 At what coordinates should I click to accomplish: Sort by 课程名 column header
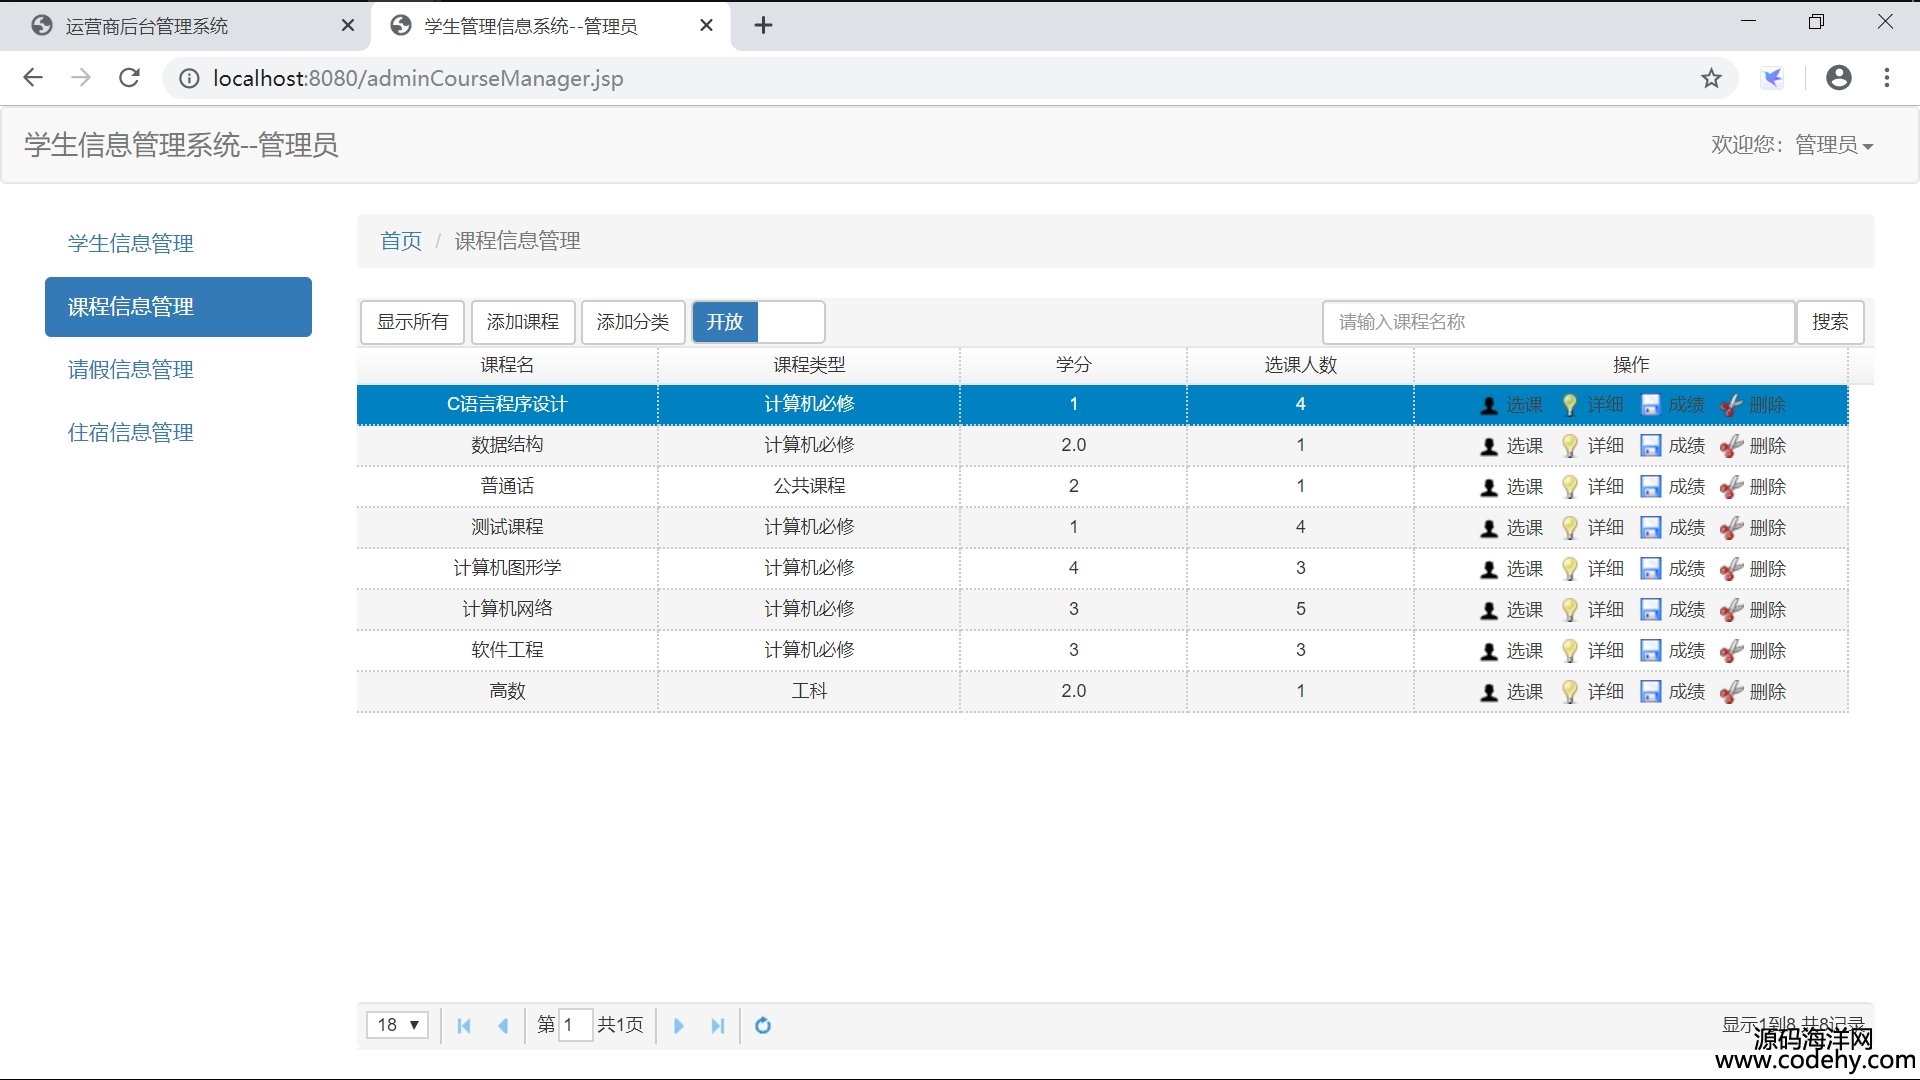click(x=507, y=365)
